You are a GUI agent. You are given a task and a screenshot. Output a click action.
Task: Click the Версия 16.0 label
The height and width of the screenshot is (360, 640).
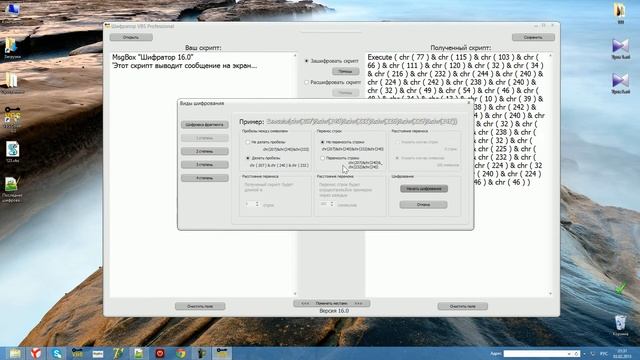tap(334, 311)
